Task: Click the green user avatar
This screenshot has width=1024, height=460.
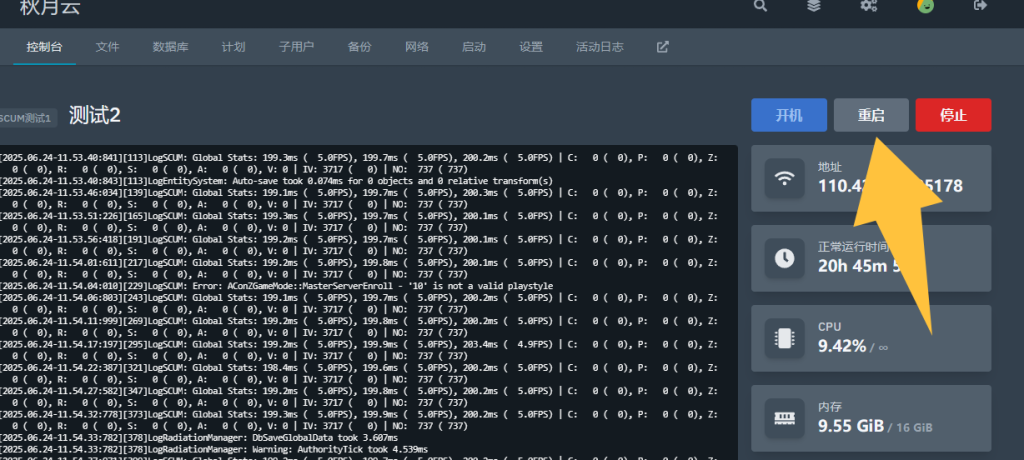Action: [926, 6]
